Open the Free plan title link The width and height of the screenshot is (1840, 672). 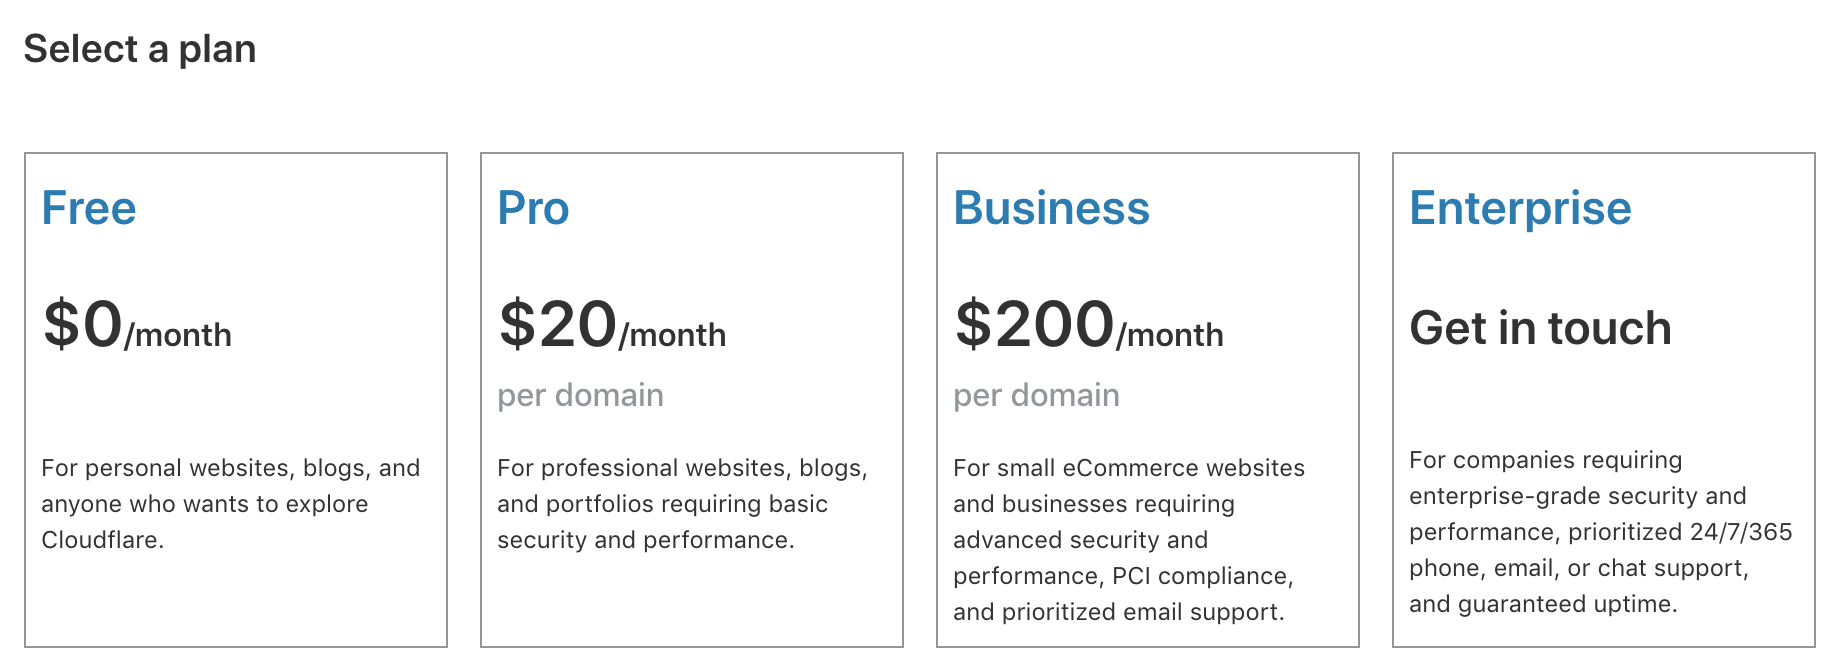point(89,208)
